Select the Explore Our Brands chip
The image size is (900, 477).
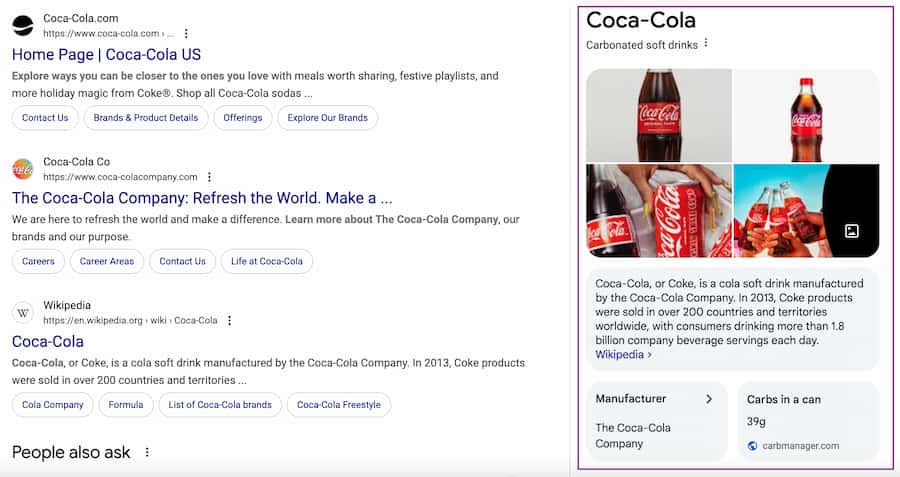[x=327, y=118]
